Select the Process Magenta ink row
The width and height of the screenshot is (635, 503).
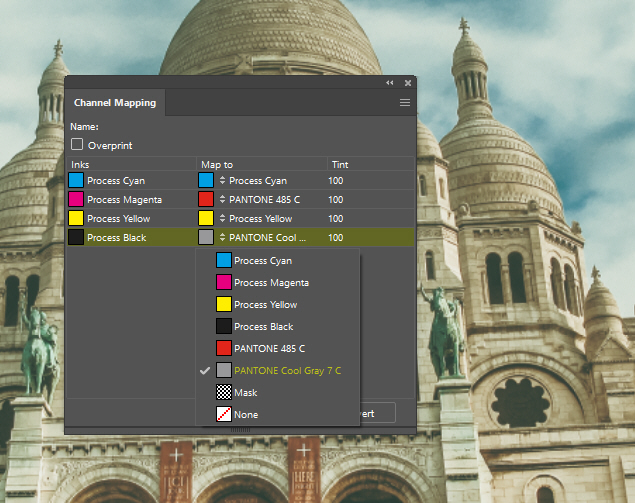point(241,199)
